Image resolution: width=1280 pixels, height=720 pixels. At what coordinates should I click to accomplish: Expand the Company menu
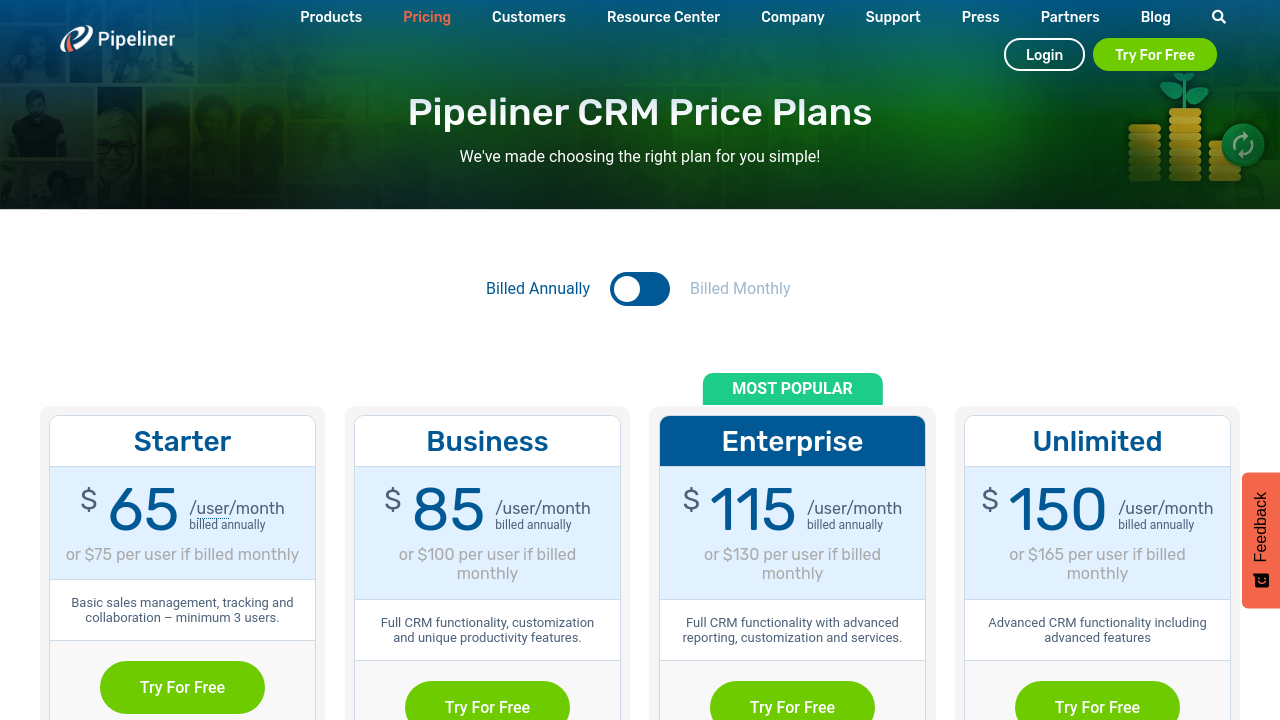[x=793, y=17]
